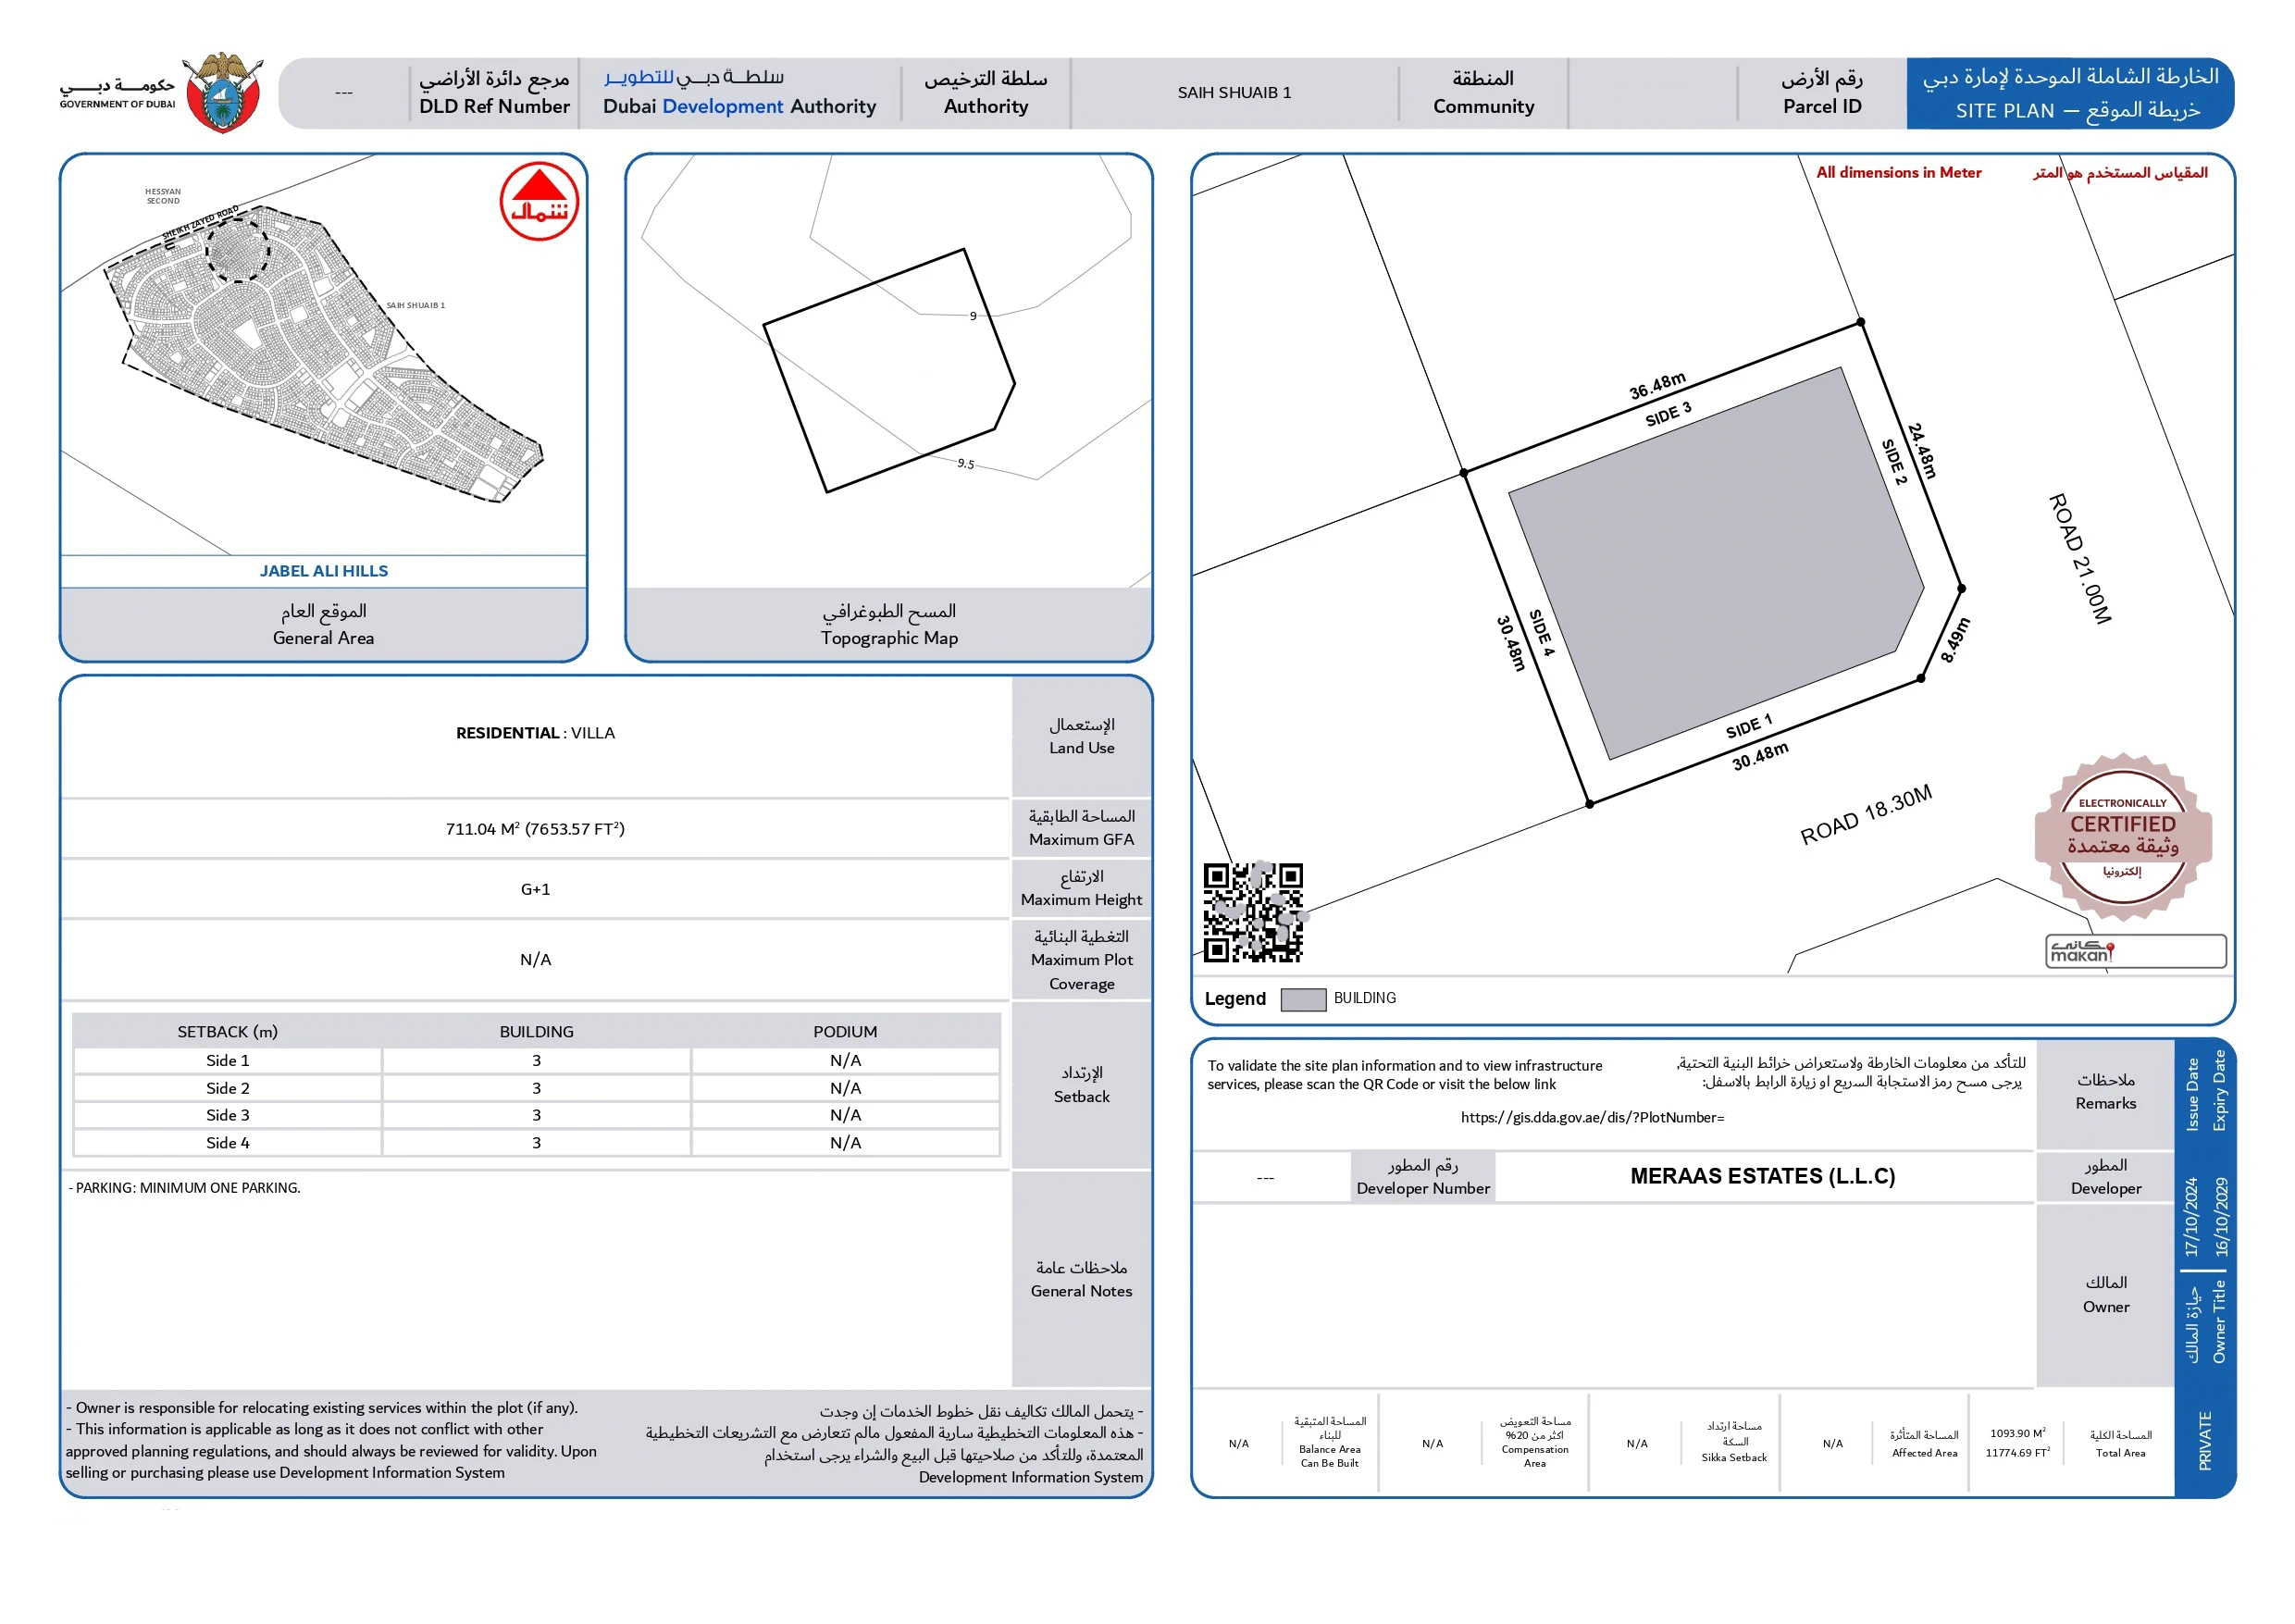The height and width of the screenshot is (1624, 2295).
Task: Select 'RESIDENTIAL : VILLA' land use value
Action: (535, 733)
